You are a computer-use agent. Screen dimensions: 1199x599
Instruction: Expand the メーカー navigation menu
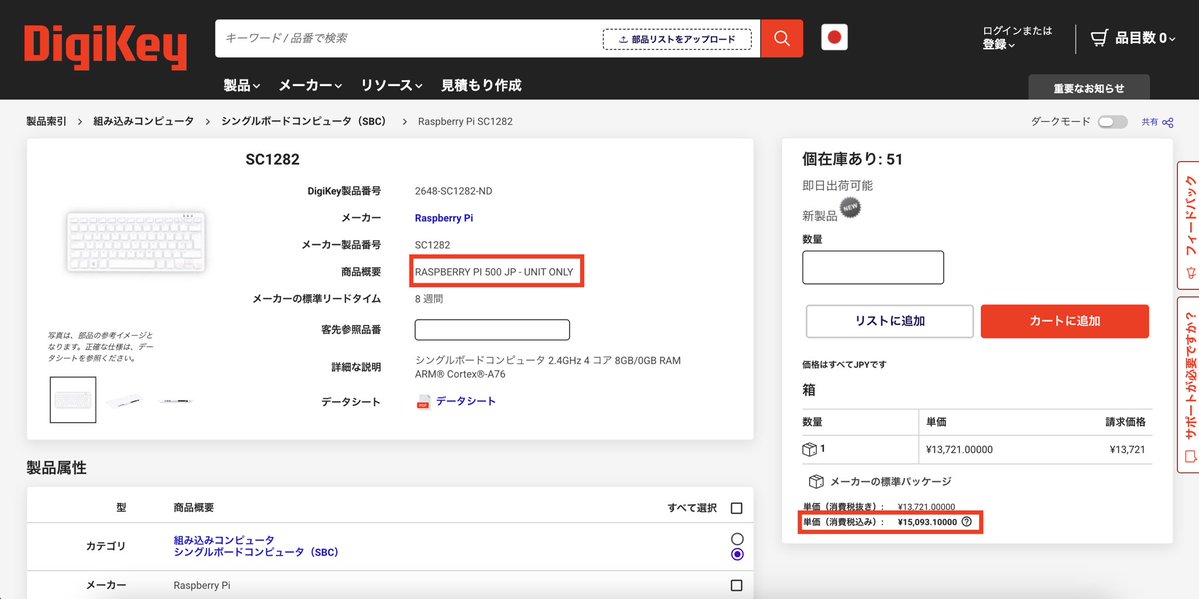[x=310, y=86]
